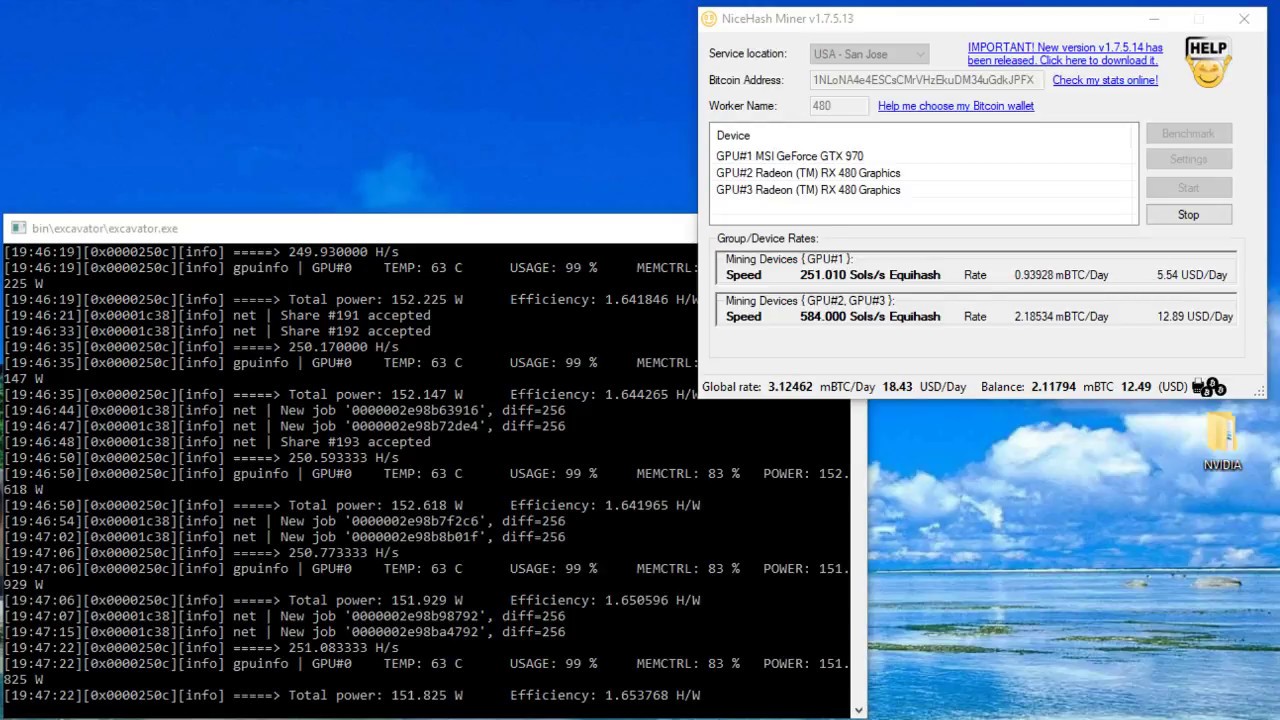
Task: Click the console scrollbar down arrow
Action: point(858,710)
